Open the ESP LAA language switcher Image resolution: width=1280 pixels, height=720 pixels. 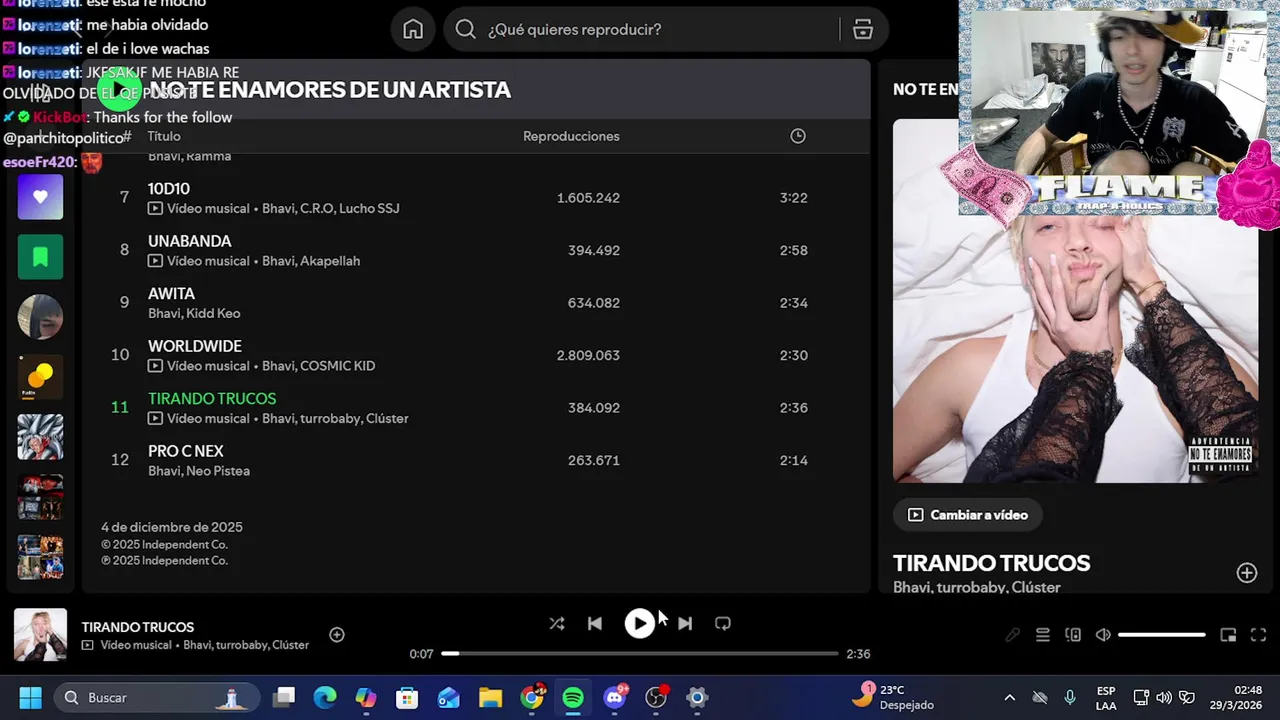[x=1106, y=697]
